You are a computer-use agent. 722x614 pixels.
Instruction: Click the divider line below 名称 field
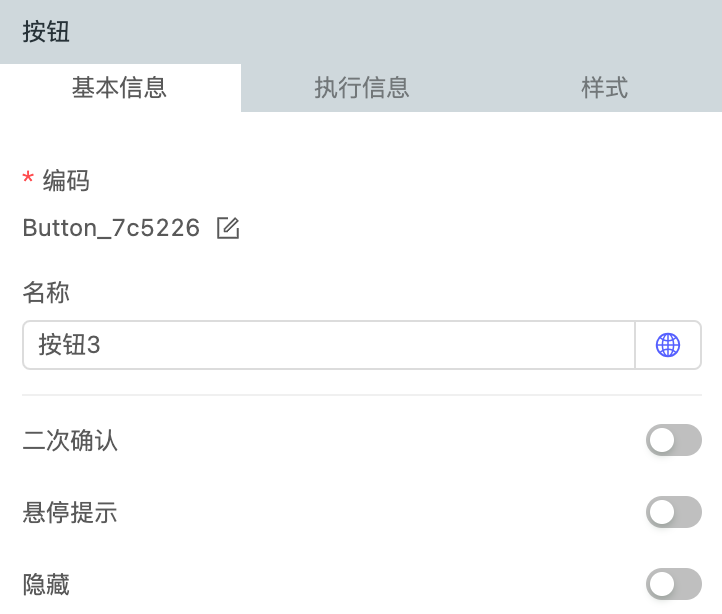tap(361, 395)
